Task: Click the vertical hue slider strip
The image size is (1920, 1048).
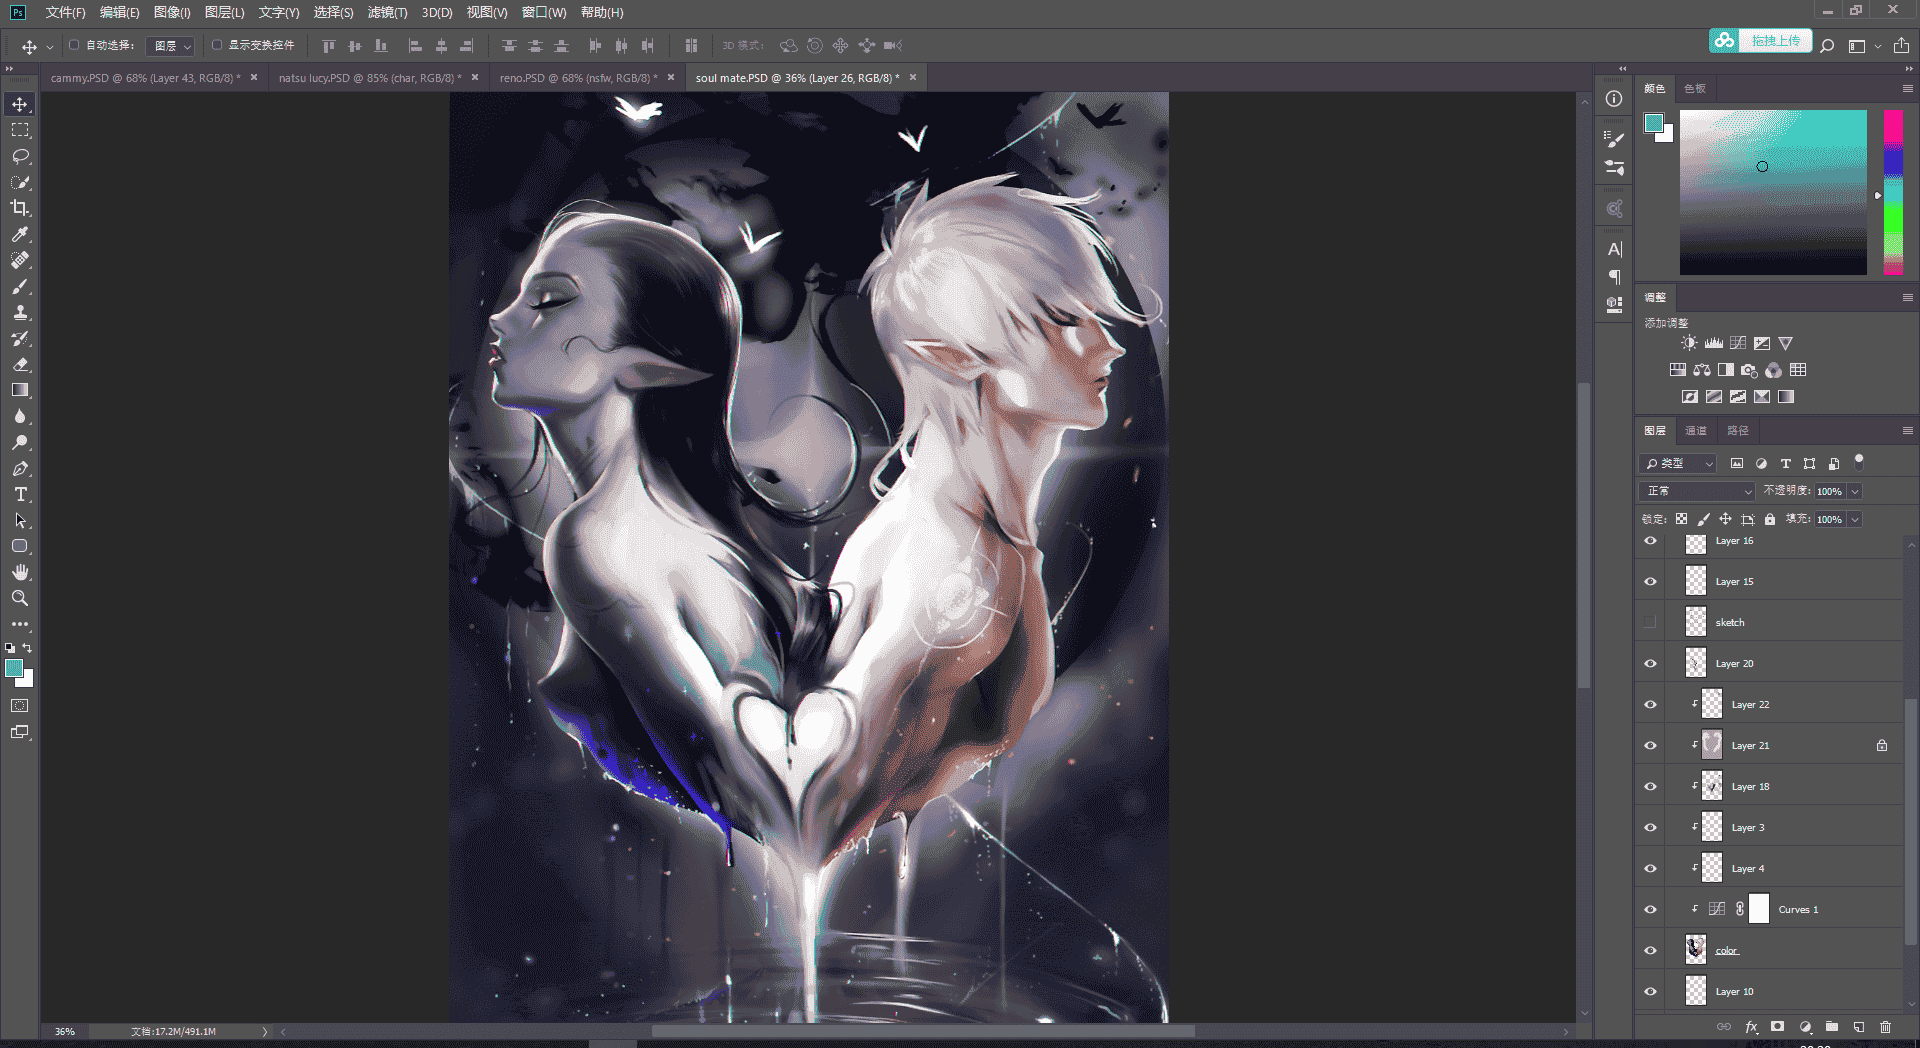Action: [x=1893, y=192]
